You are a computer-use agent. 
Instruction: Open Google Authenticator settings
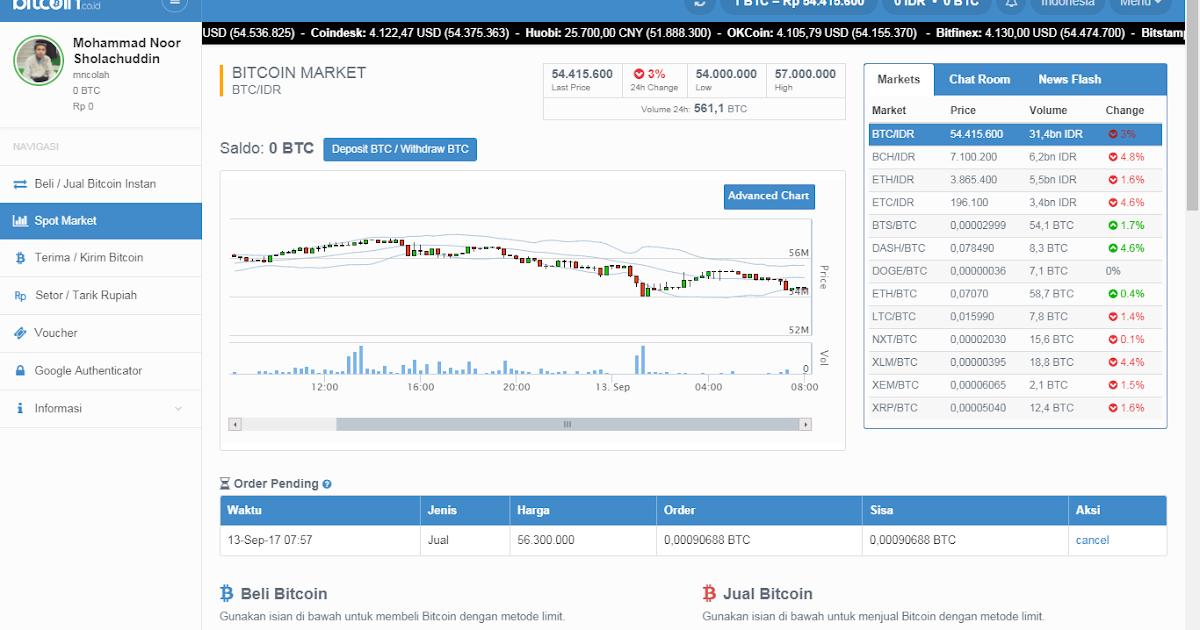(x=100, y=371)
